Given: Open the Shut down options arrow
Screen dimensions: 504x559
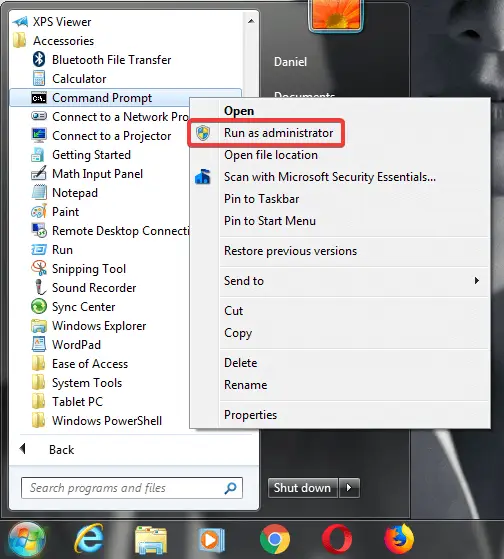Looking at the screenshot, I should [349, 488].
